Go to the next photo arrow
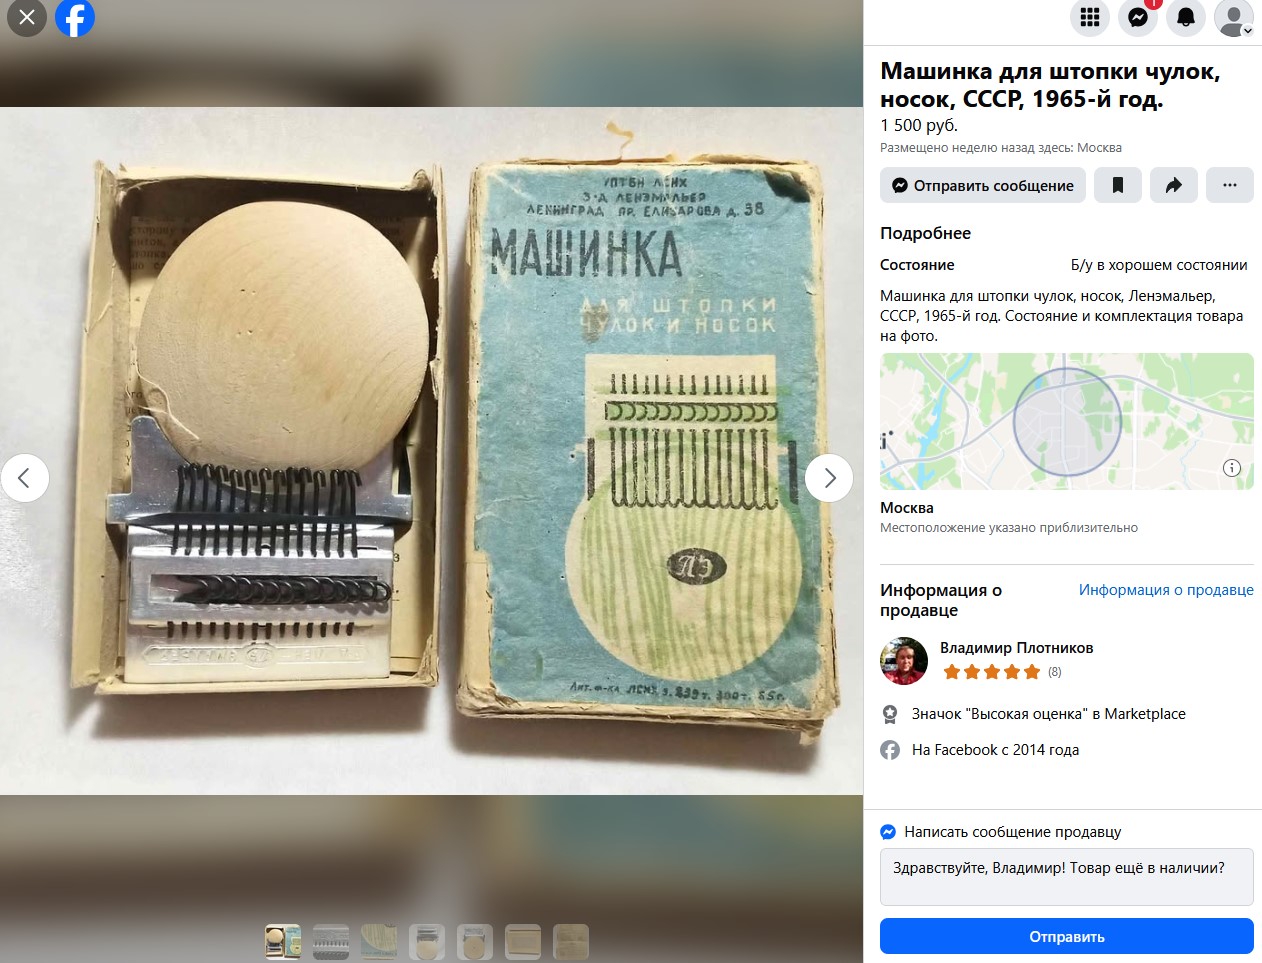 coord(829,478)
